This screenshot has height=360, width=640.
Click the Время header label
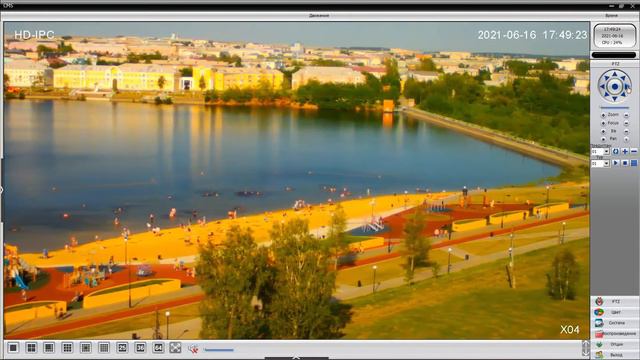611,16
